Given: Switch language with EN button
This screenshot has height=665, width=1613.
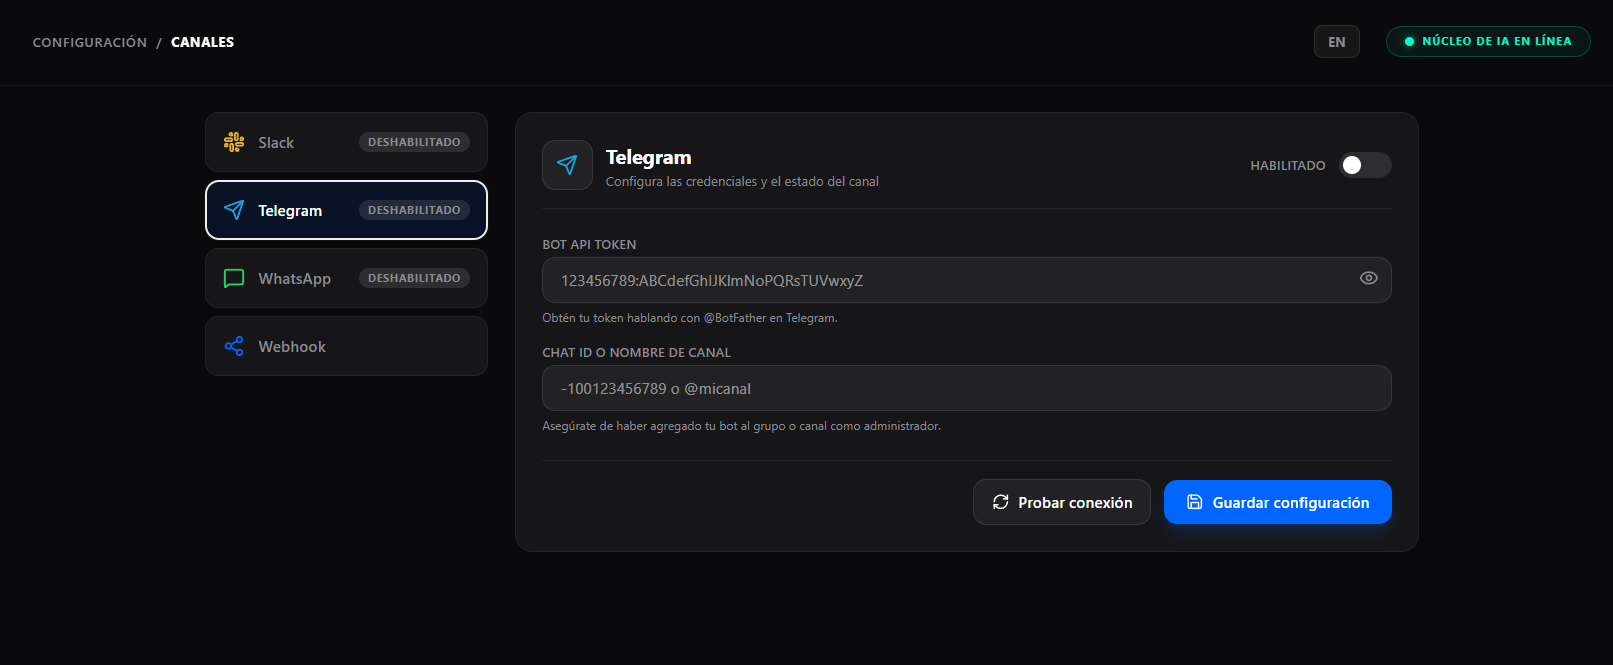Looking at the screenshot, I should [x=1337, y=42].
